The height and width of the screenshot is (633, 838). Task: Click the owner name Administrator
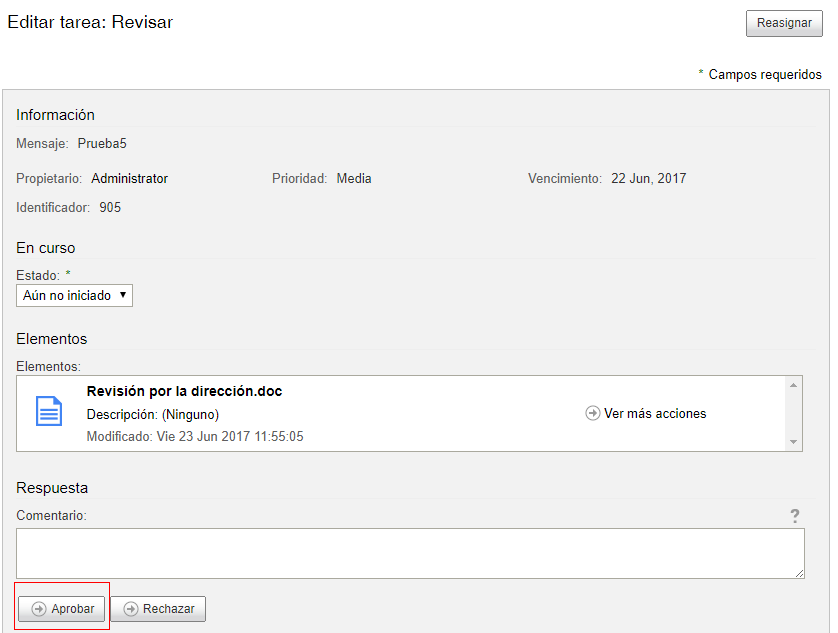[x=129, y=179]
